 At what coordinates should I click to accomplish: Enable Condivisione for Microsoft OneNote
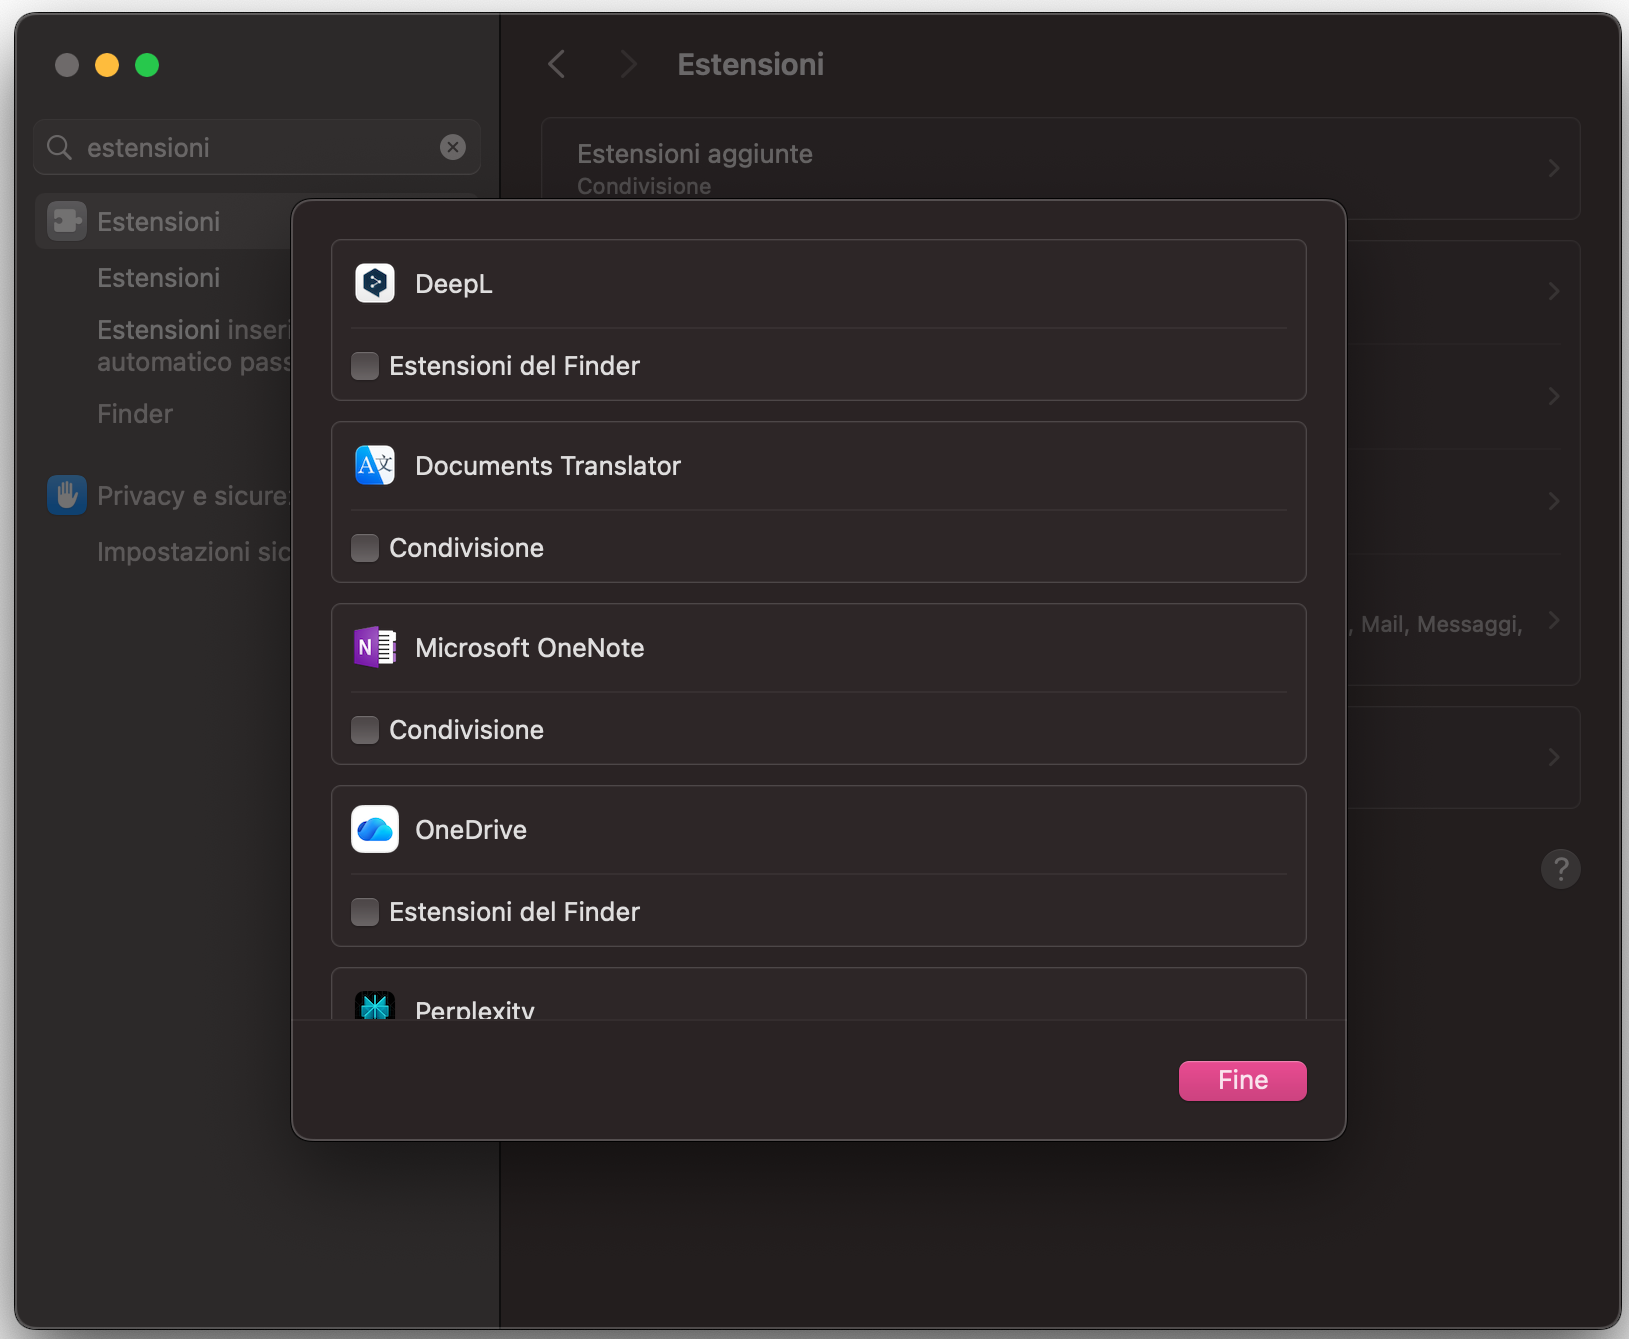tap(365, 730)
